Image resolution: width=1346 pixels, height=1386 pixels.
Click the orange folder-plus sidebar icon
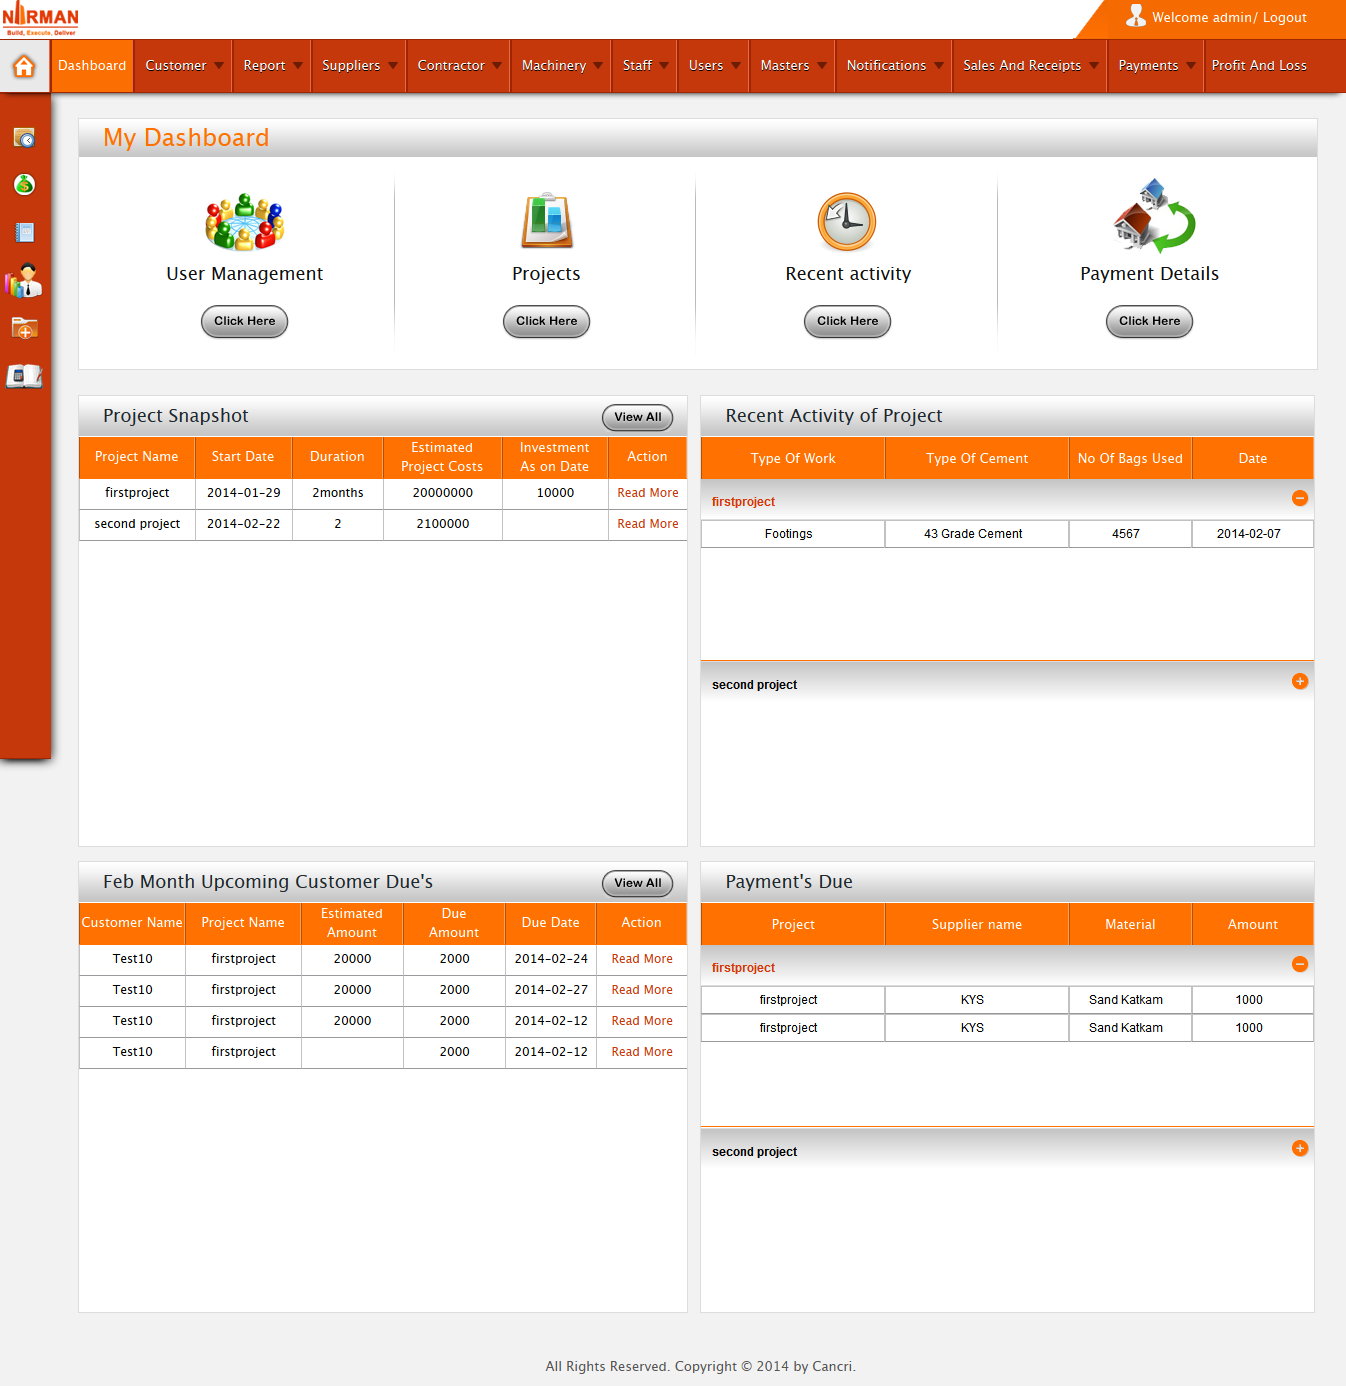[x=24, y=328]
